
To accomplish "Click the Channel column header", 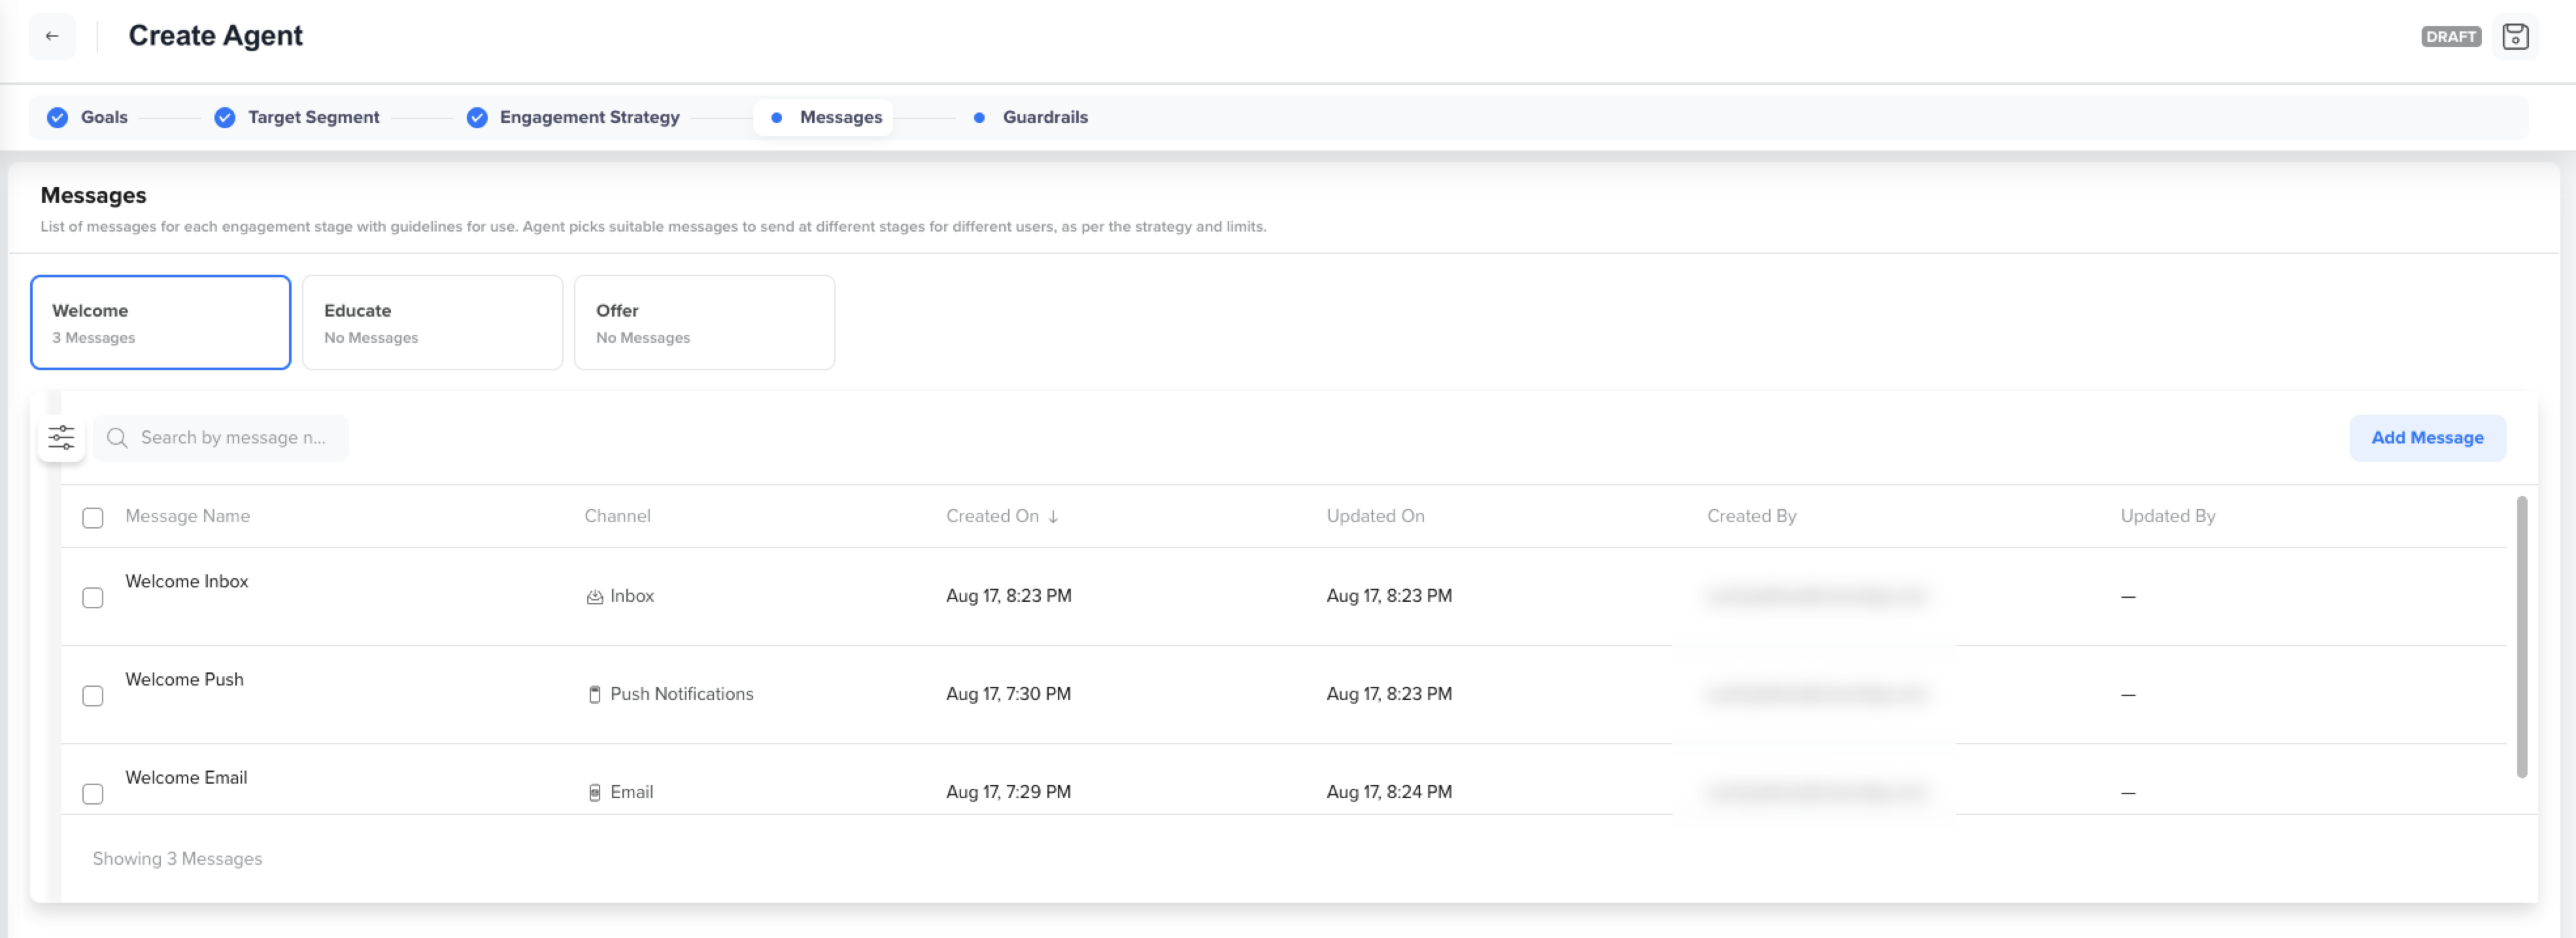I will click(617, 516).
